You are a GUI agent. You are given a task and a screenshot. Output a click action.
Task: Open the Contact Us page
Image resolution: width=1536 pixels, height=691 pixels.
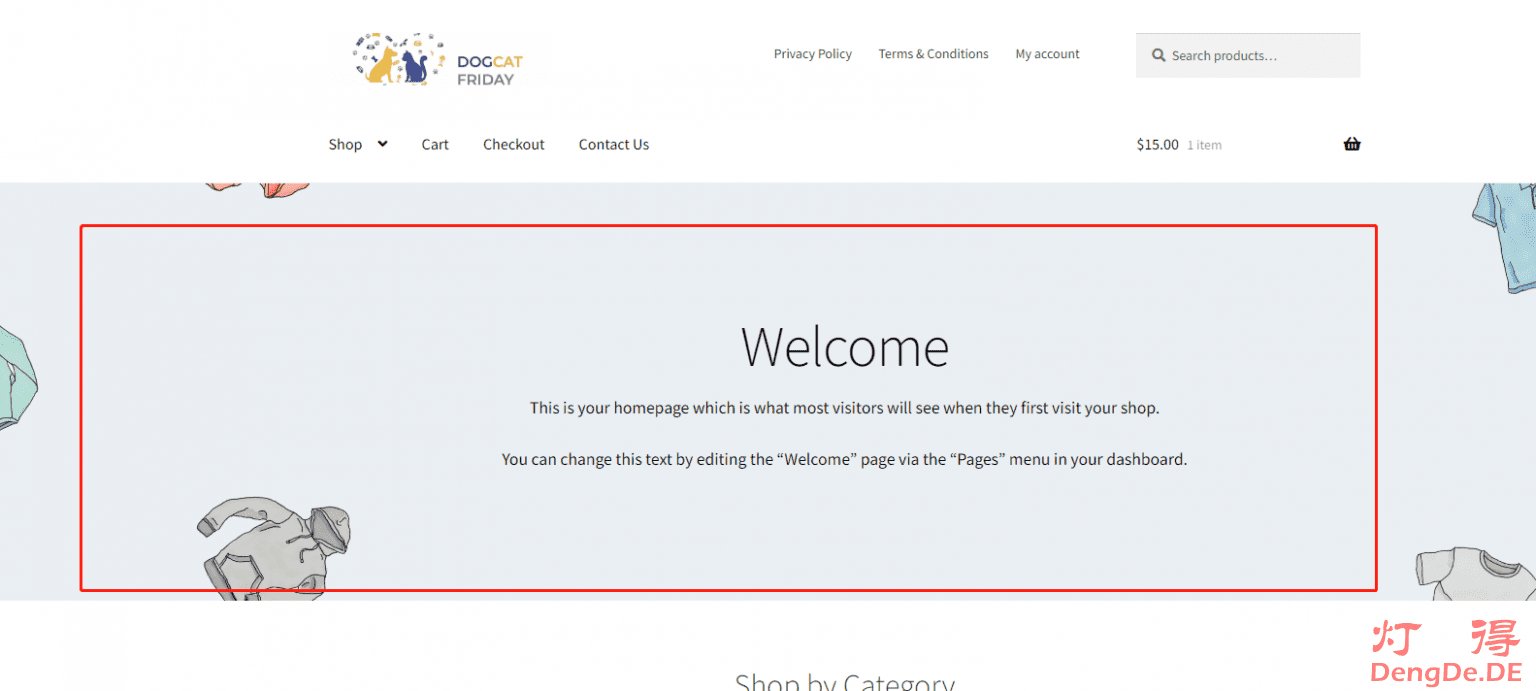pyautogui.click(x=613, y=145)
